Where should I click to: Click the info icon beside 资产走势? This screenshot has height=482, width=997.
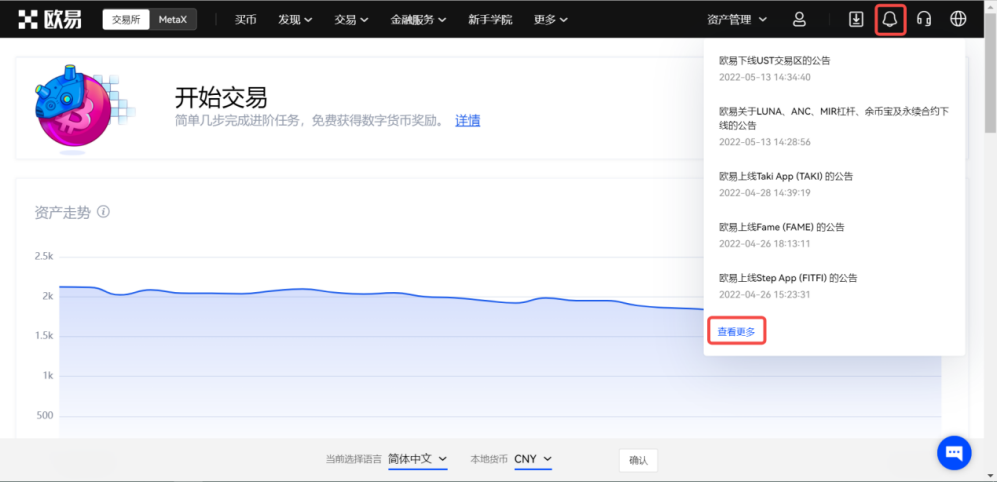(x=104, y=212)
